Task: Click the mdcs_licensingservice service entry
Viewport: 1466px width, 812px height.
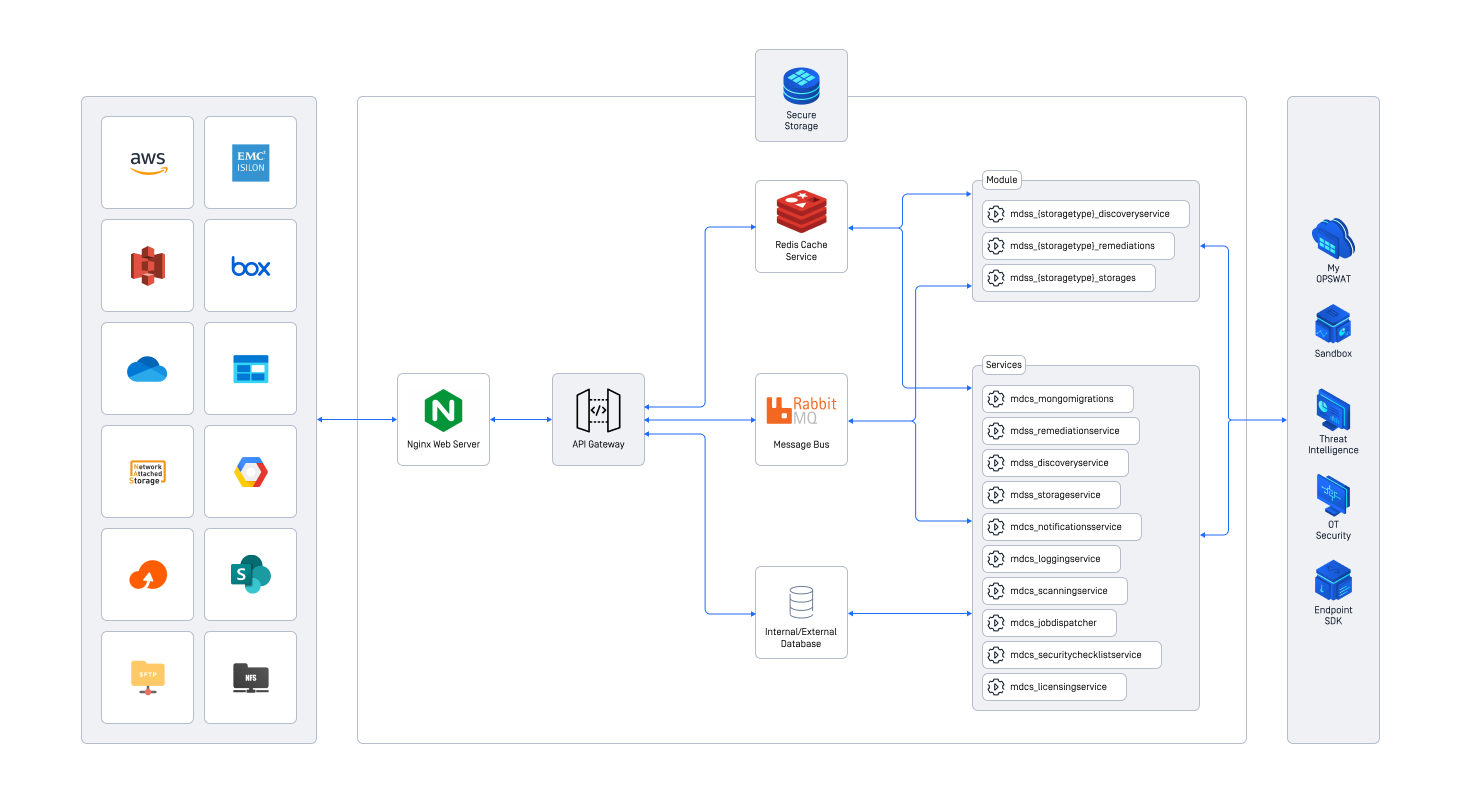Action: (x=1055, y=687)
